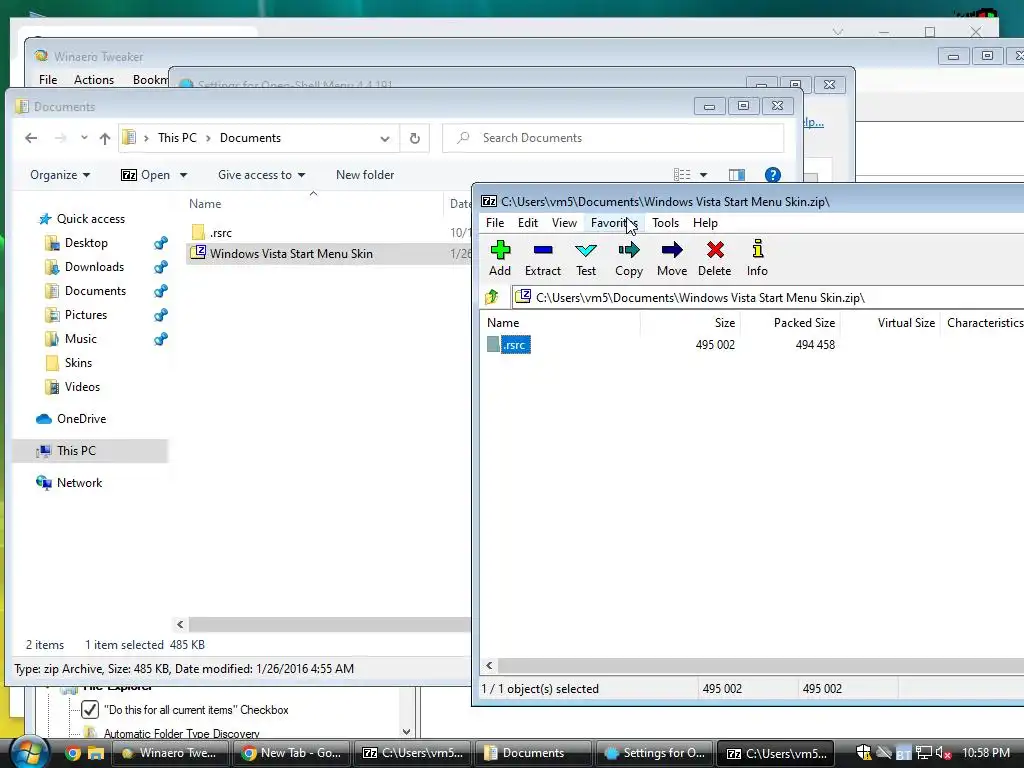Image resolution: width=1024 pixels, height=768 pixels.
Task: Click This PC in the breadcrumb path
Action: coord(177,138)
